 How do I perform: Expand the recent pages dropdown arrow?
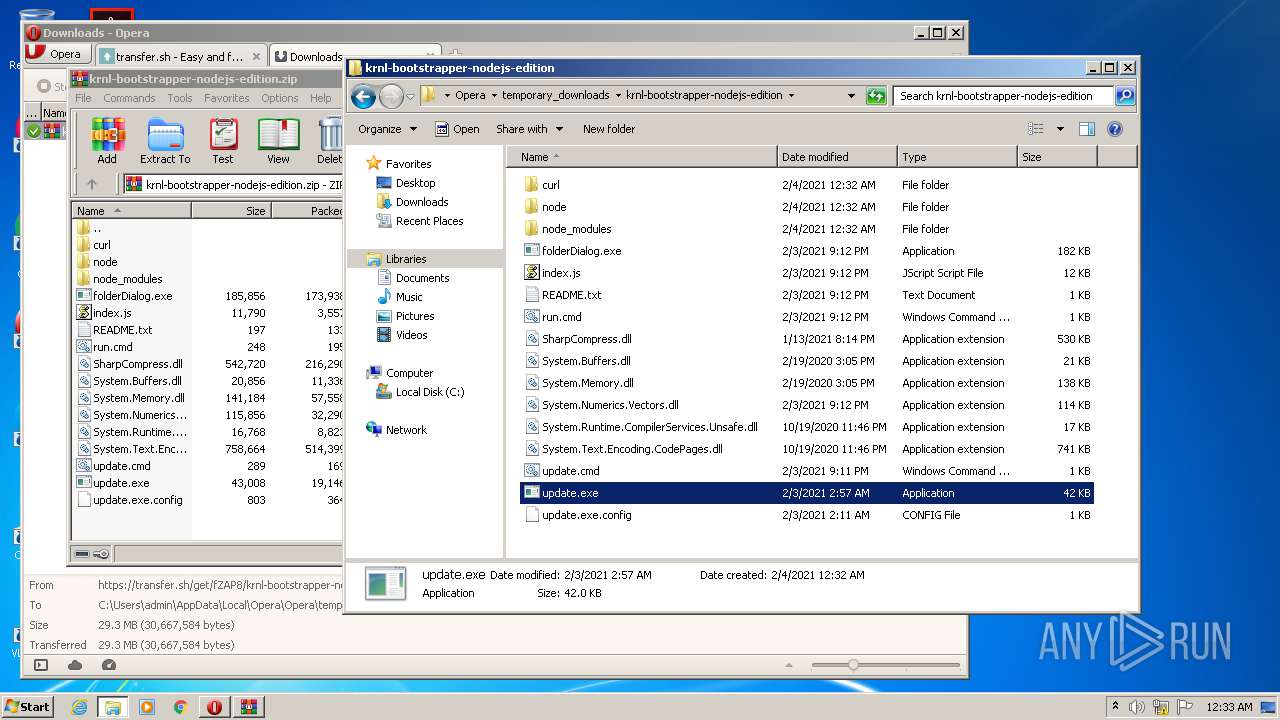pos(410,96)
